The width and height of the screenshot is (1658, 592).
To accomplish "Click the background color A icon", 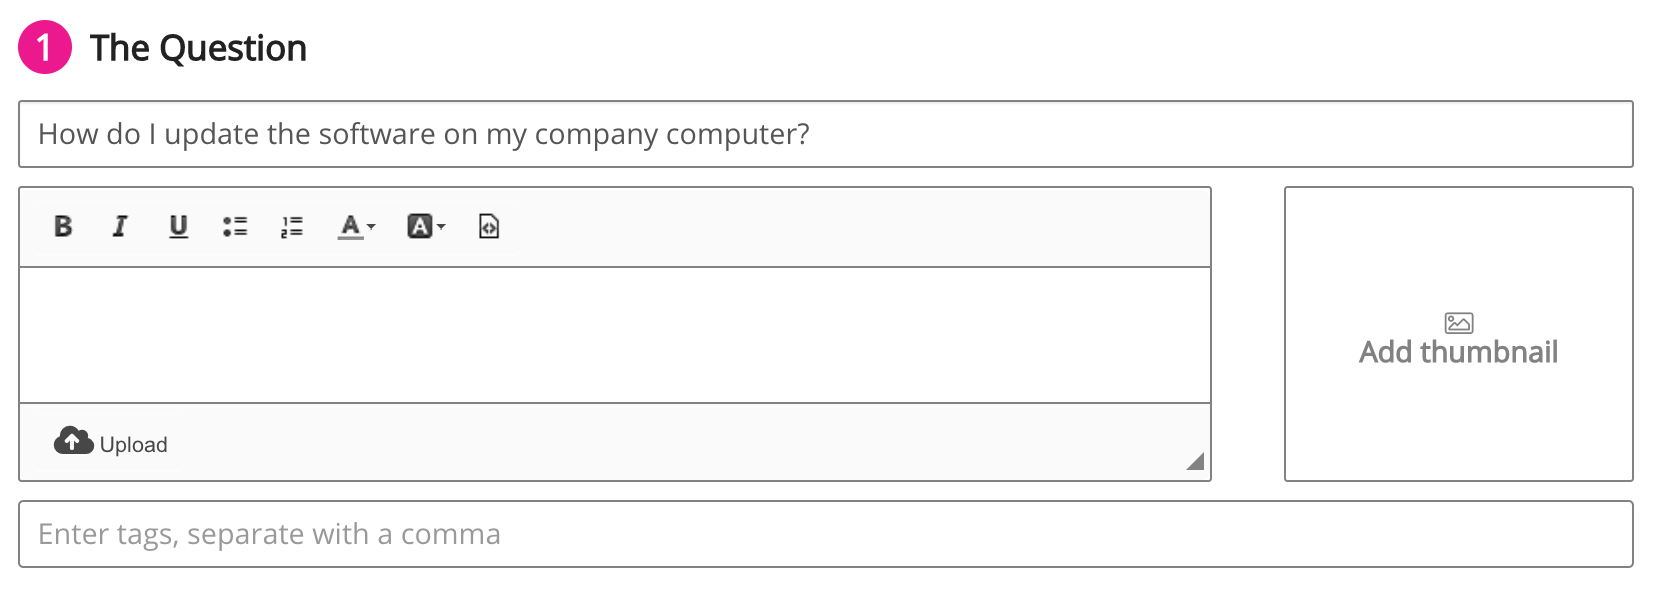I will [x=419, y=227].
